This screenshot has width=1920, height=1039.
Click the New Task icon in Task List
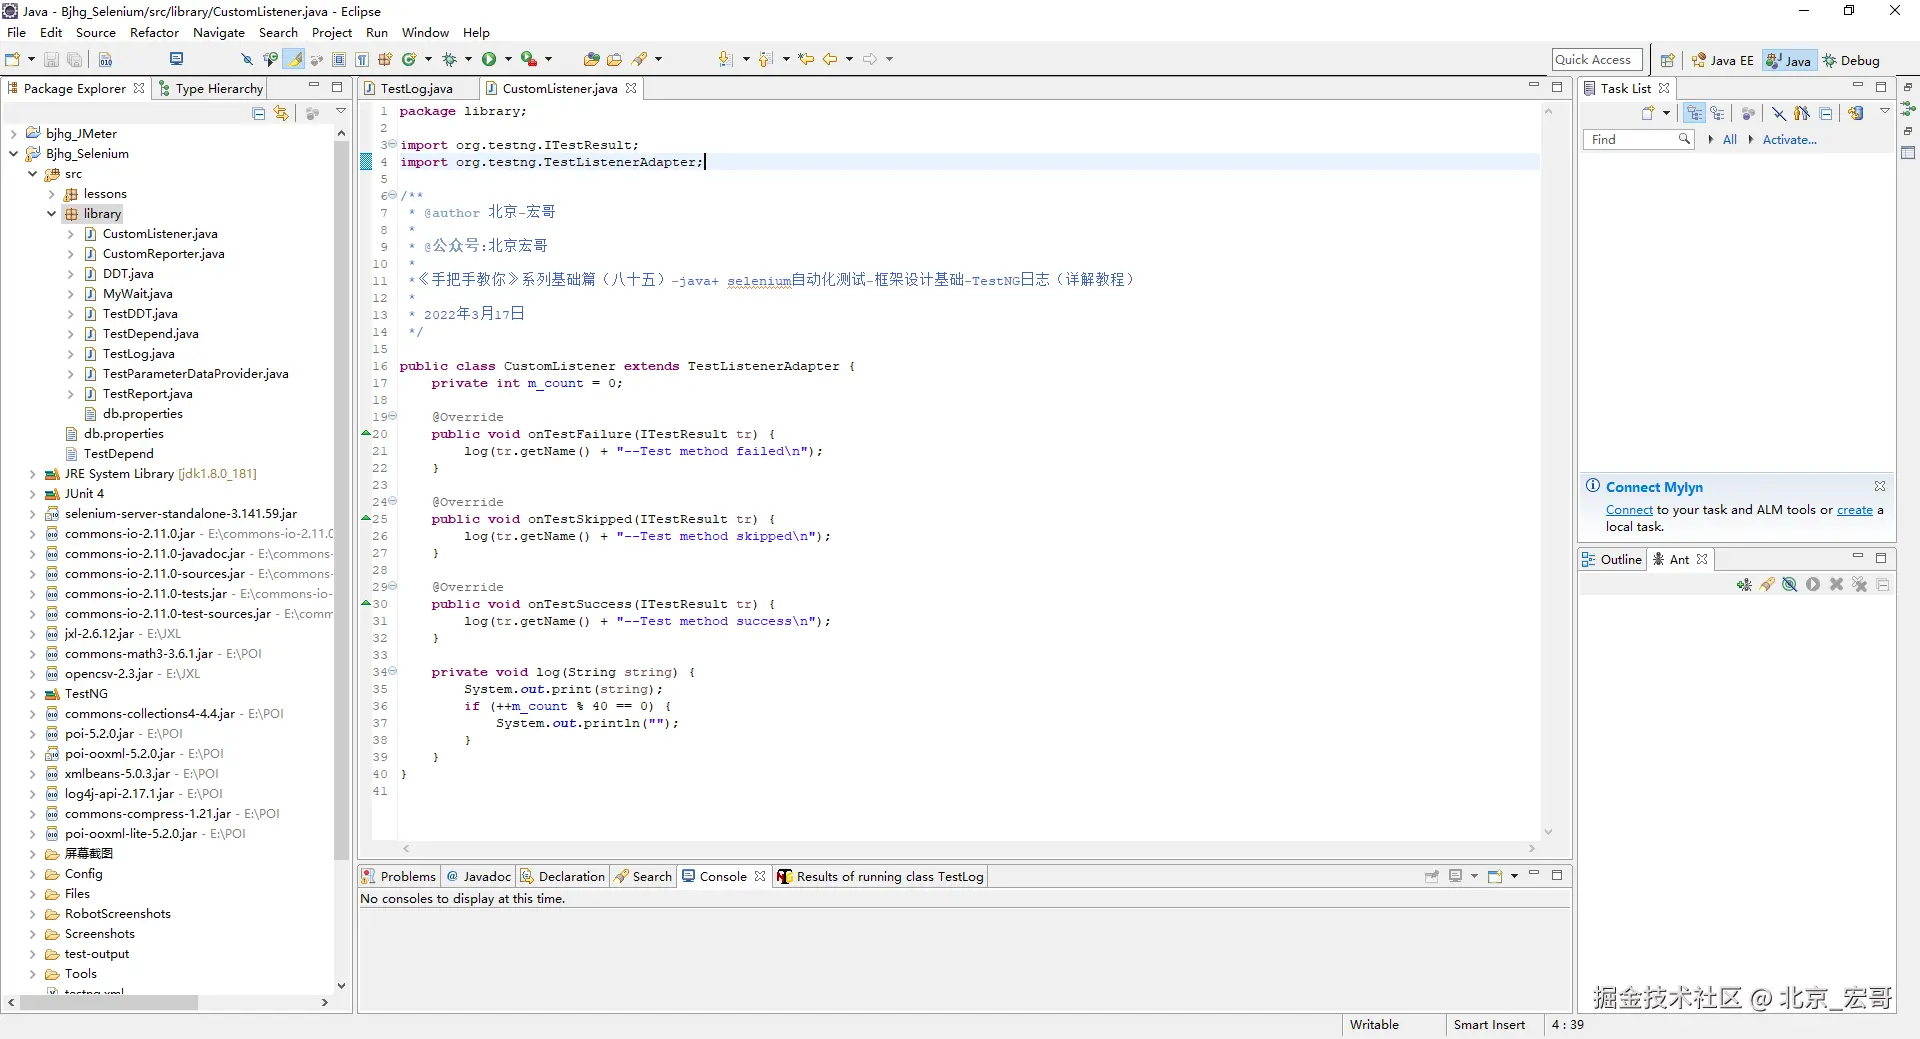pyautogui.click(x=1648, y=113)
